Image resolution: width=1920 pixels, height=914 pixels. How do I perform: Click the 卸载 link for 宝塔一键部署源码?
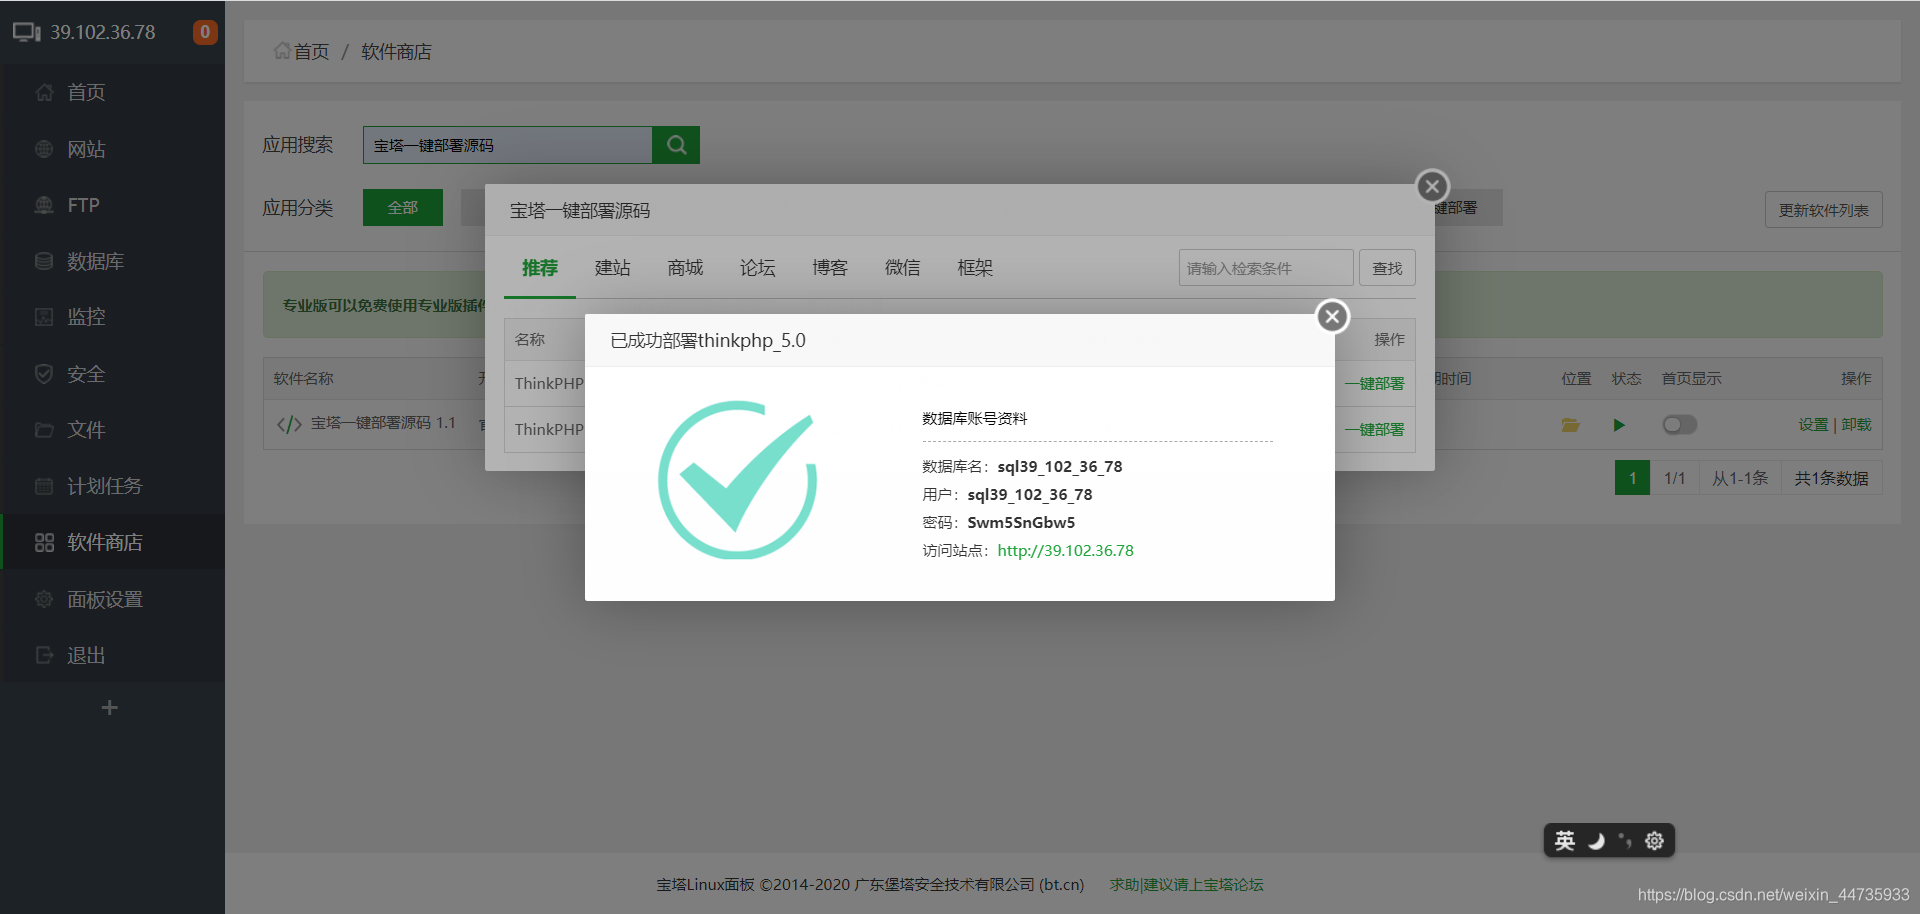click(1856, 425)
